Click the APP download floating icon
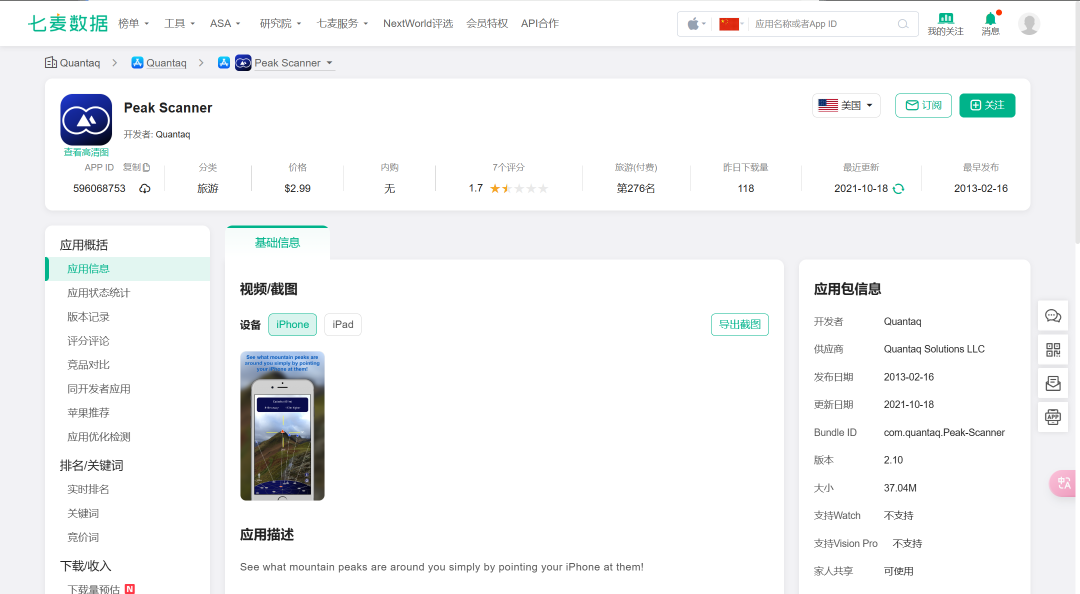Screen dimensions: 1080x594 pos(1053,417)
